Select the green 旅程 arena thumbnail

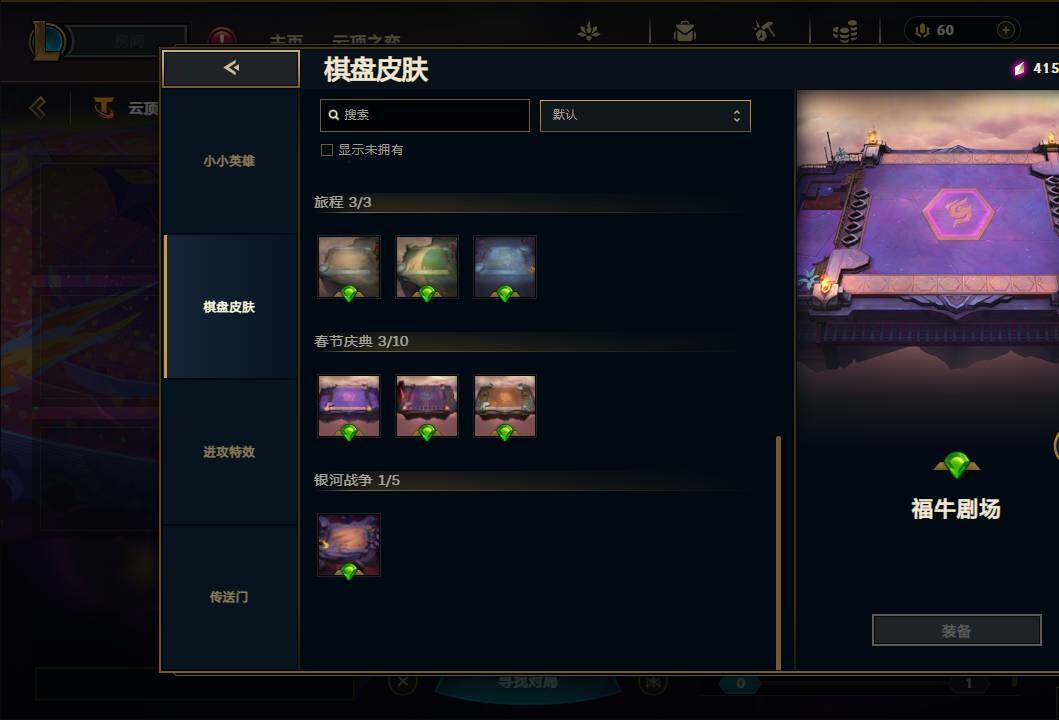tap(427, 267)
